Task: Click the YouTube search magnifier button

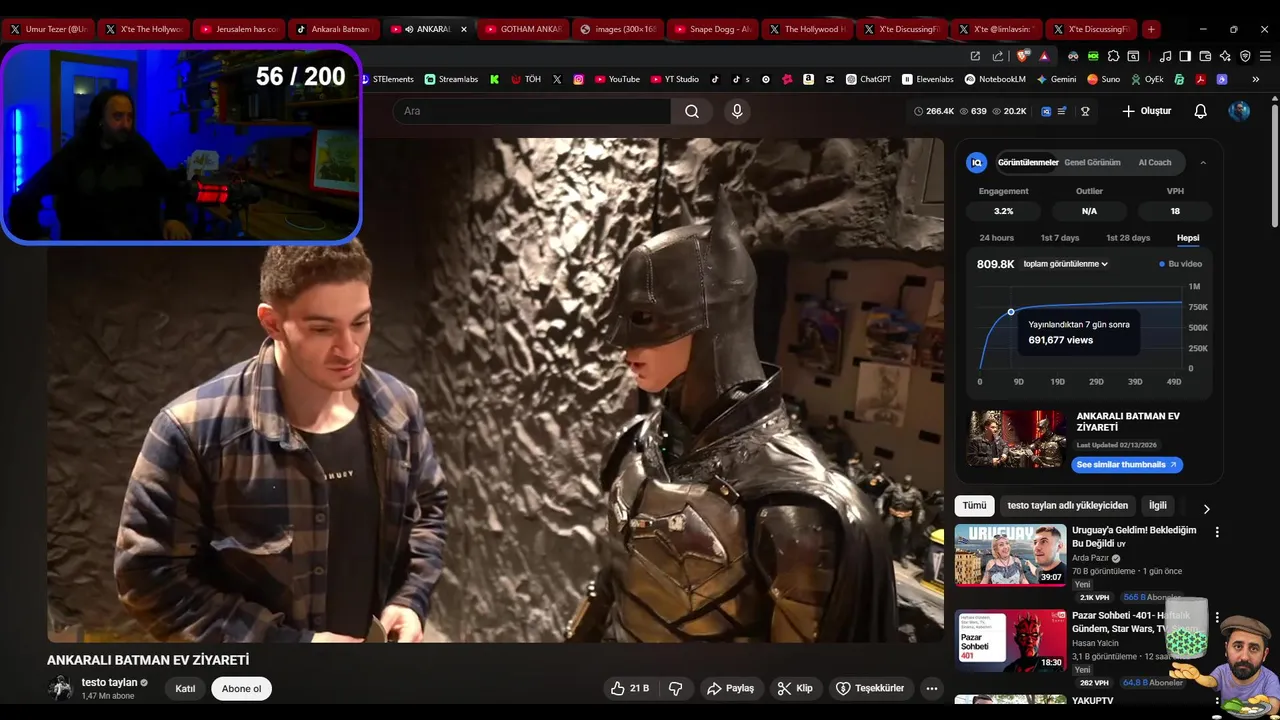Action: click(x=692, y=111)
